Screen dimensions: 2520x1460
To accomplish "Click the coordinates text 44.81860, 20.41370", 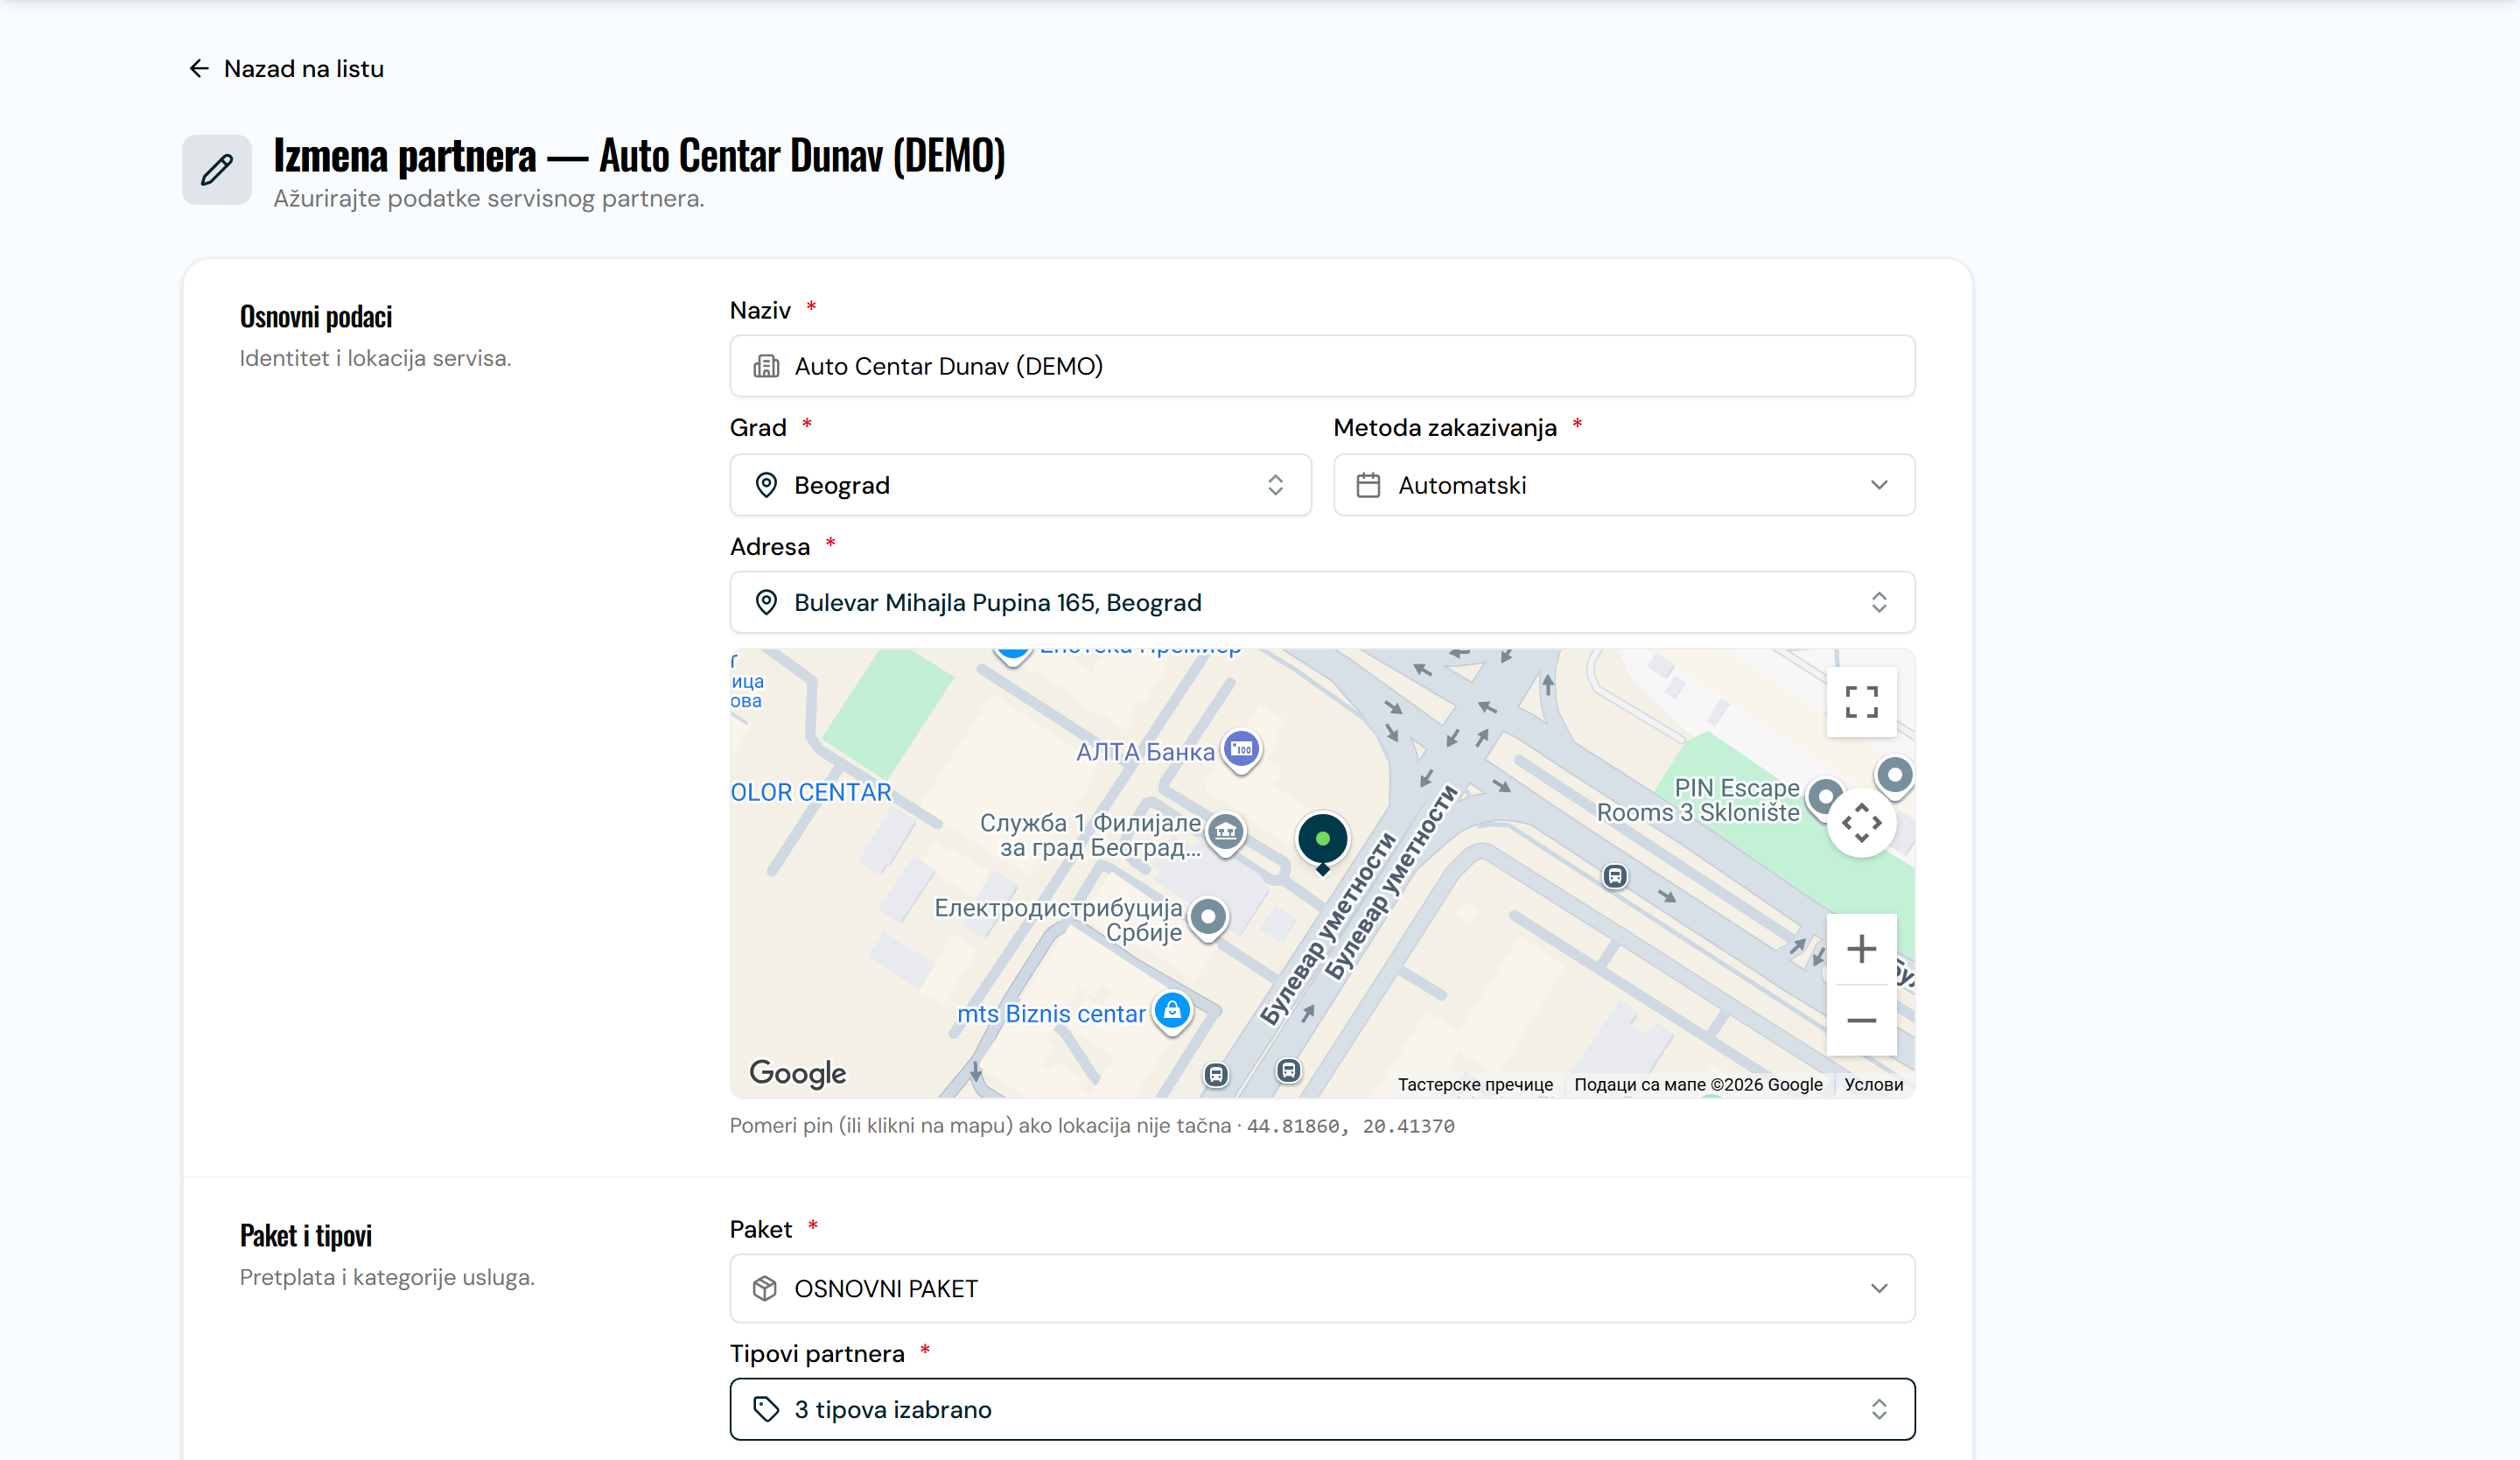I will (1350, 1126).
